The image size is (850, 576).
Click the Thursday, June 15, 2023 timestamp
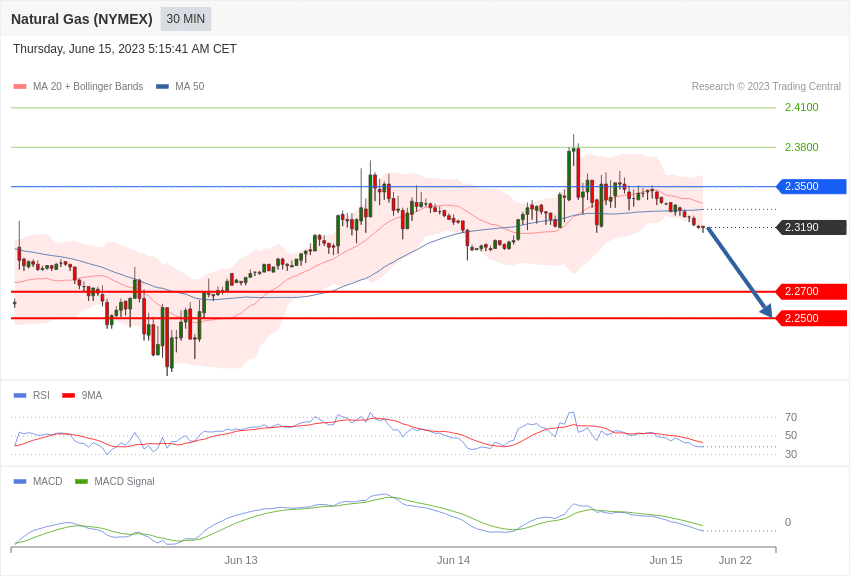(125, 49)
